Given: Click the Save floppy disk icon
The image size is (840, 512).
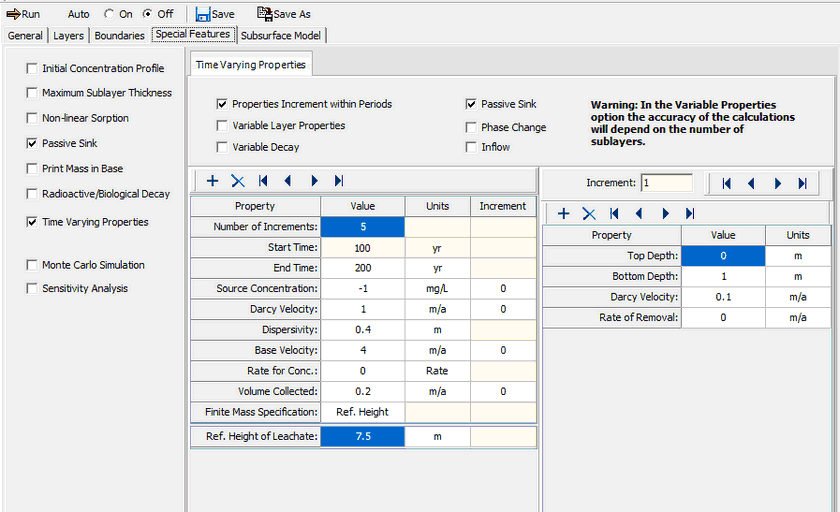Looking at the screenshot, I should (202, 14).
